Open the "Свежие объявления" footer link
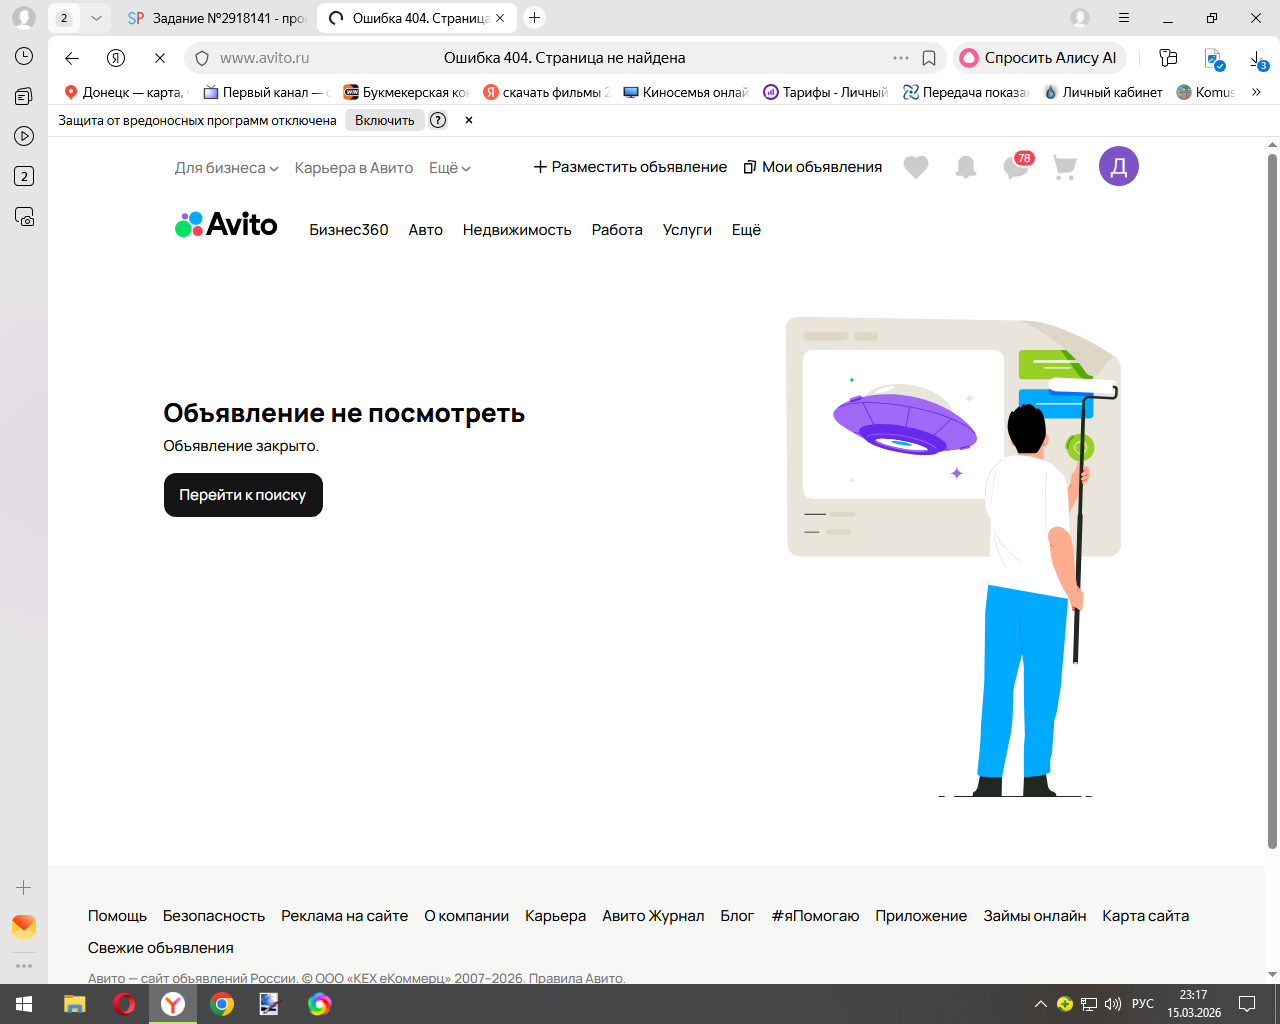The width and height of the screenshot is (1280, 1024). click(x=161, y=948)
